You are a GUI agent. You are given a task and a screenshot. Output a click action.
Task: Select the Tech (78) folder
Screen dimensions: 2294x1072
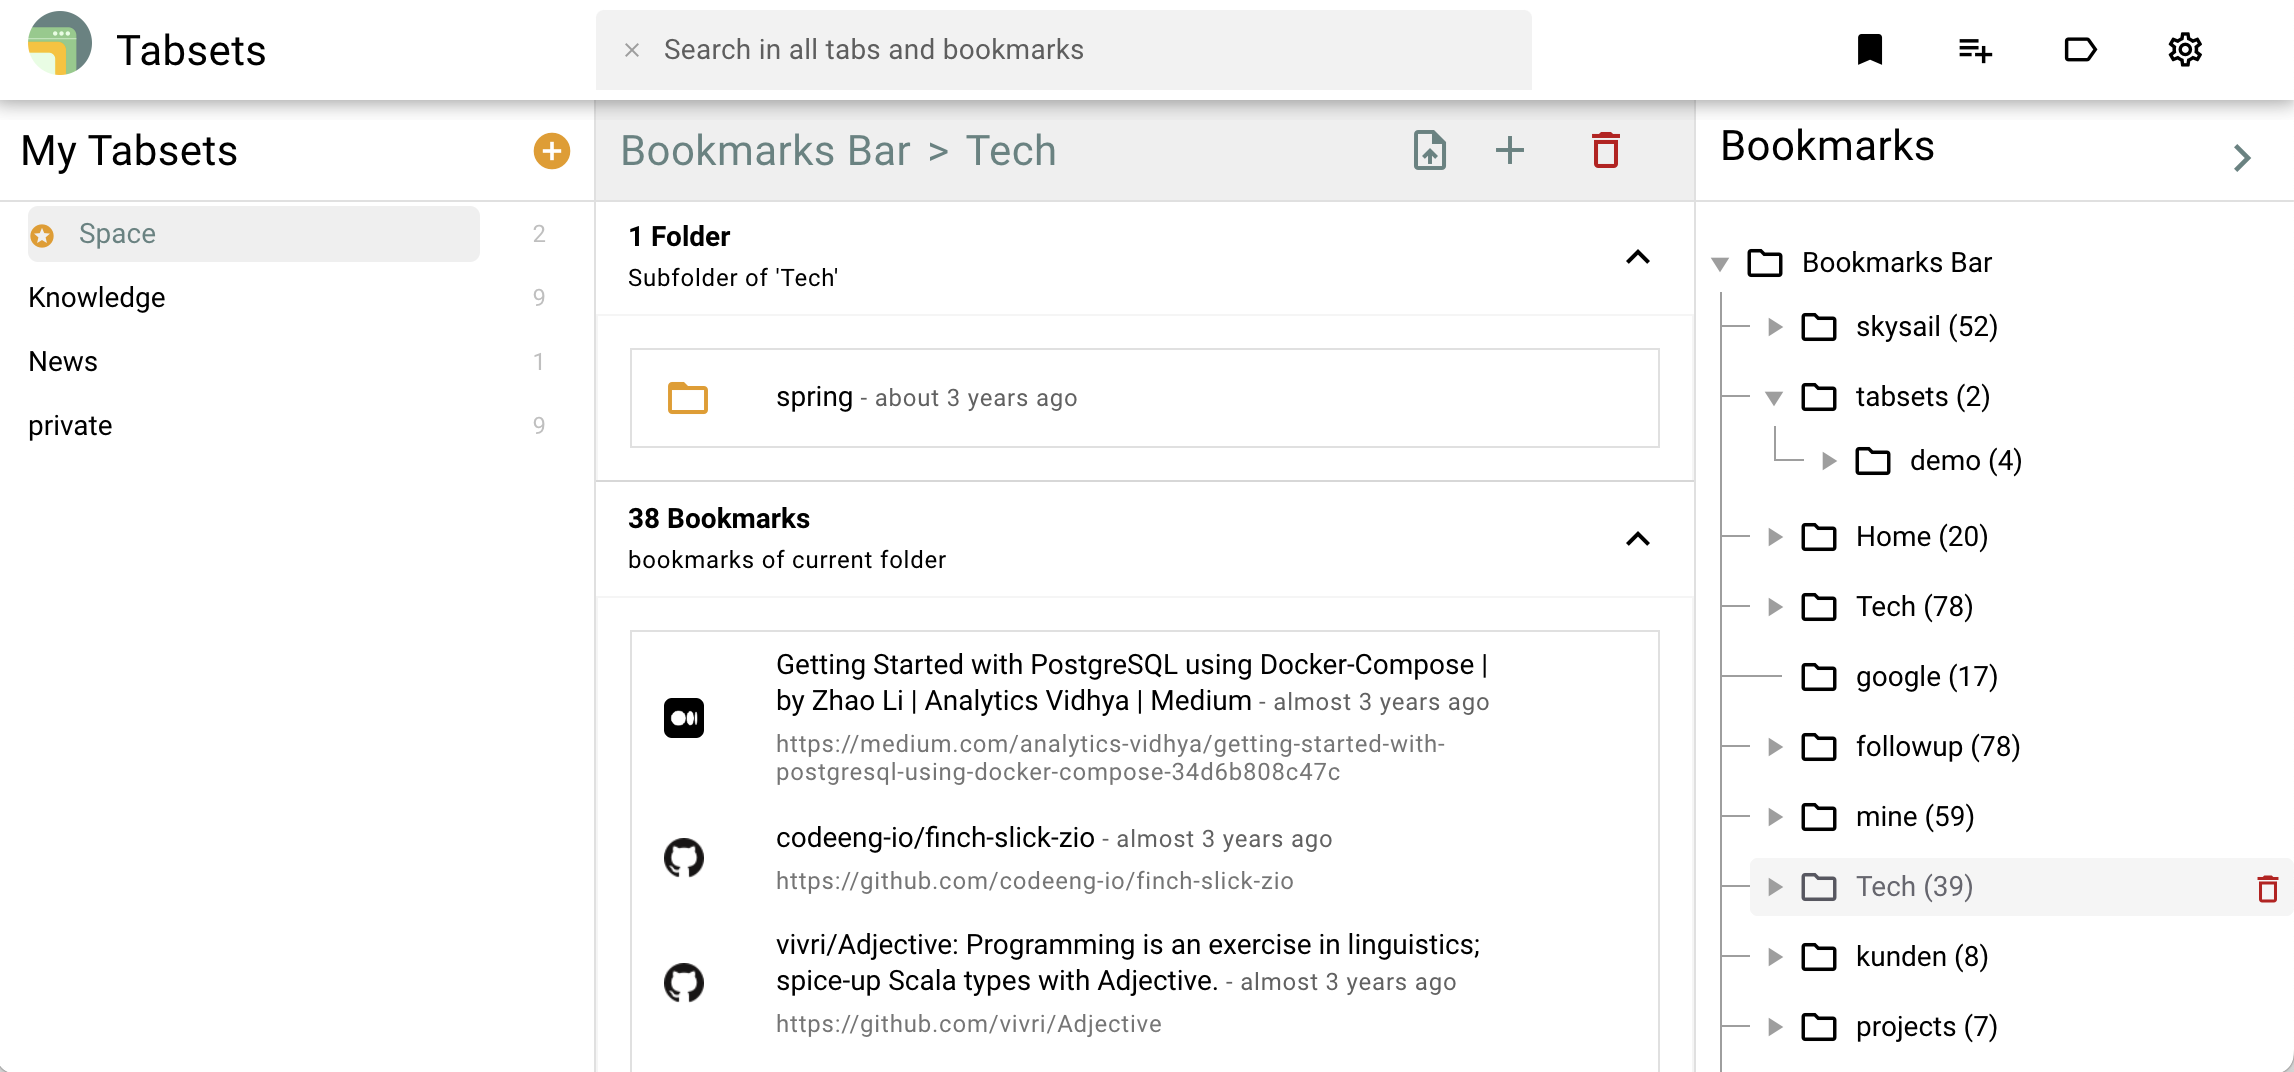pyautogui.click(x=1914, y=607)
